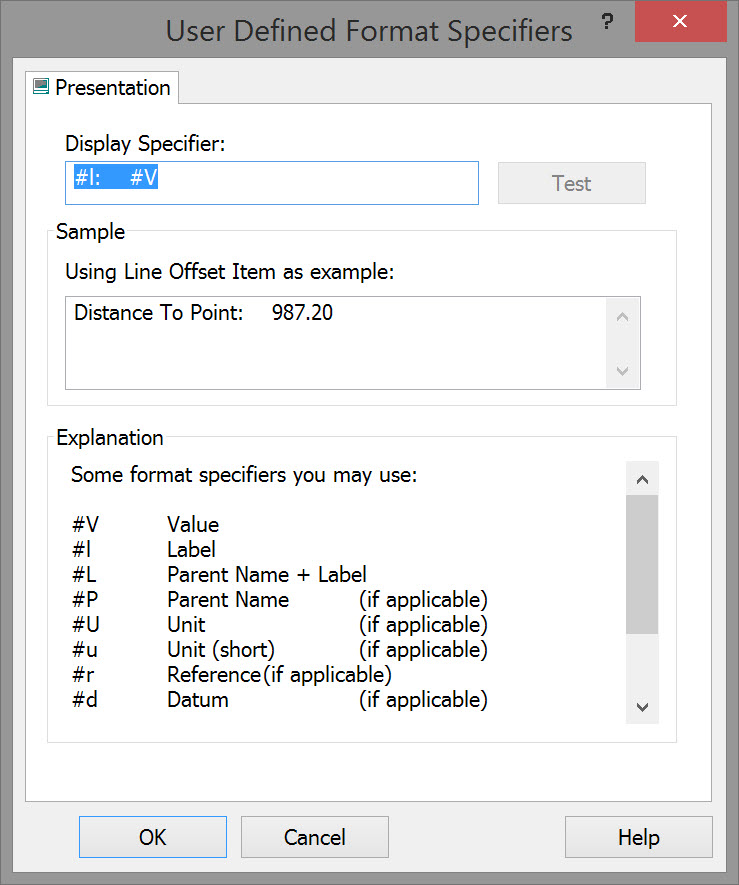Click the Explanation scrollbar thumb

(x=642, y=564)
